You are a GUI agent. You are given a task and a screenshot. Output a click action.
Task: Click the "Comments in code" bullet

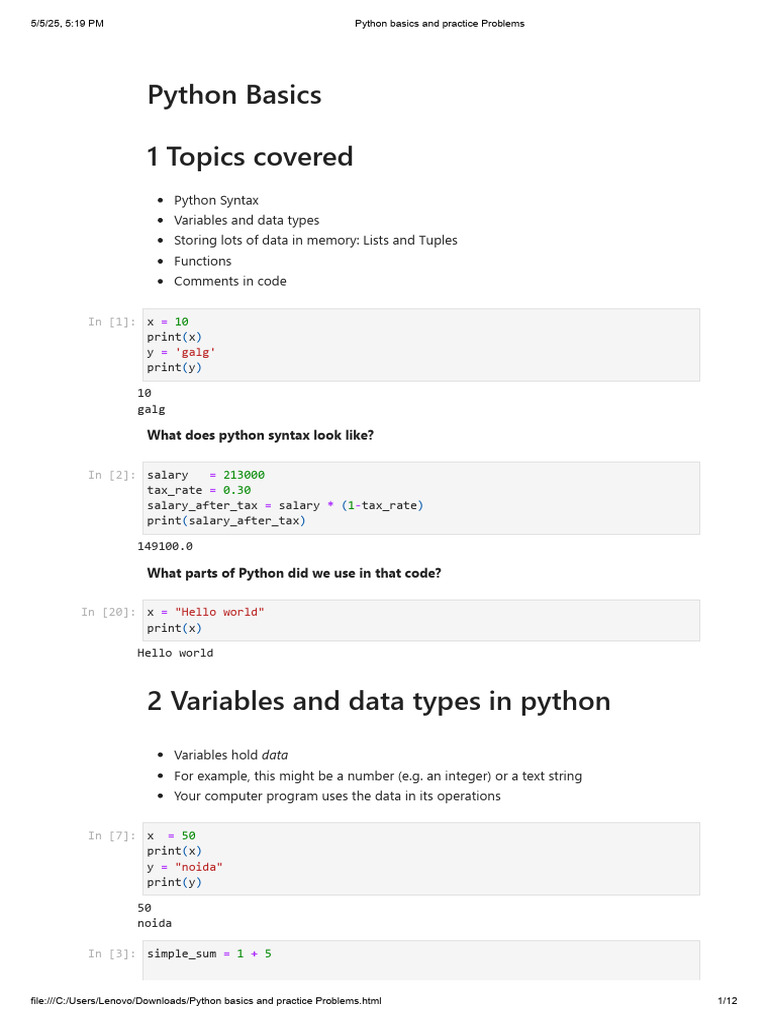pos(230,281)
